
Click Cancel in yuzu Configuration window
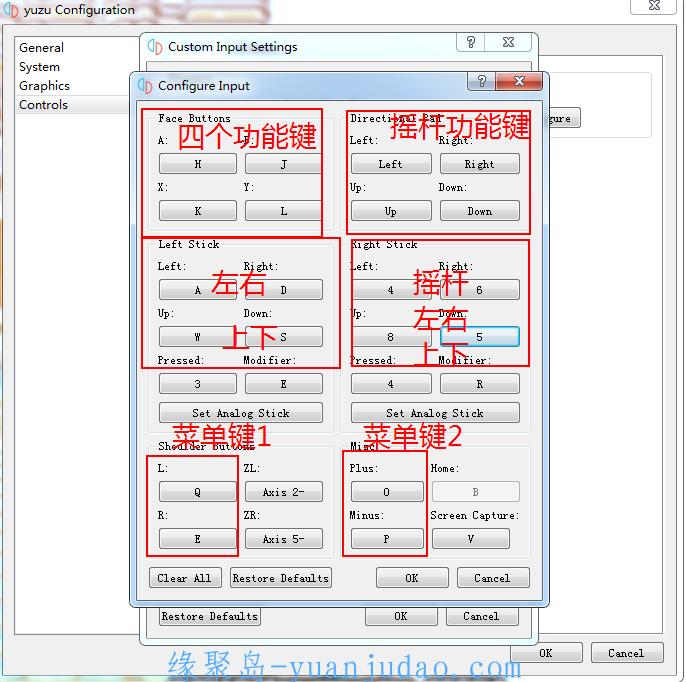[626, 653]
